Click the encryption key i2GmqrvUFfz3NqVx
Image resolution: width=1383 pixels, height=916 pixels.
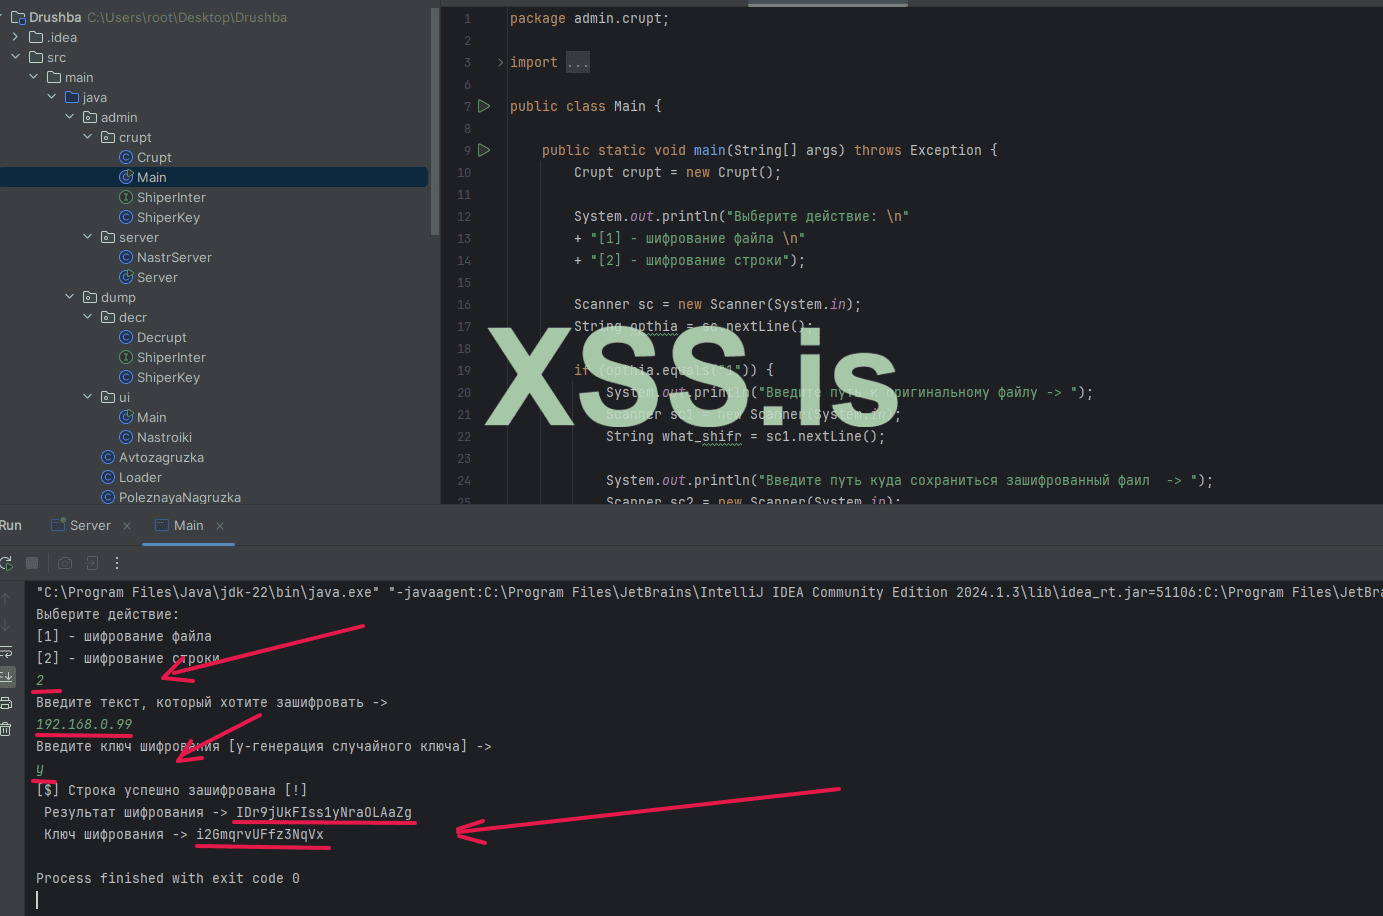coord(260,834)
